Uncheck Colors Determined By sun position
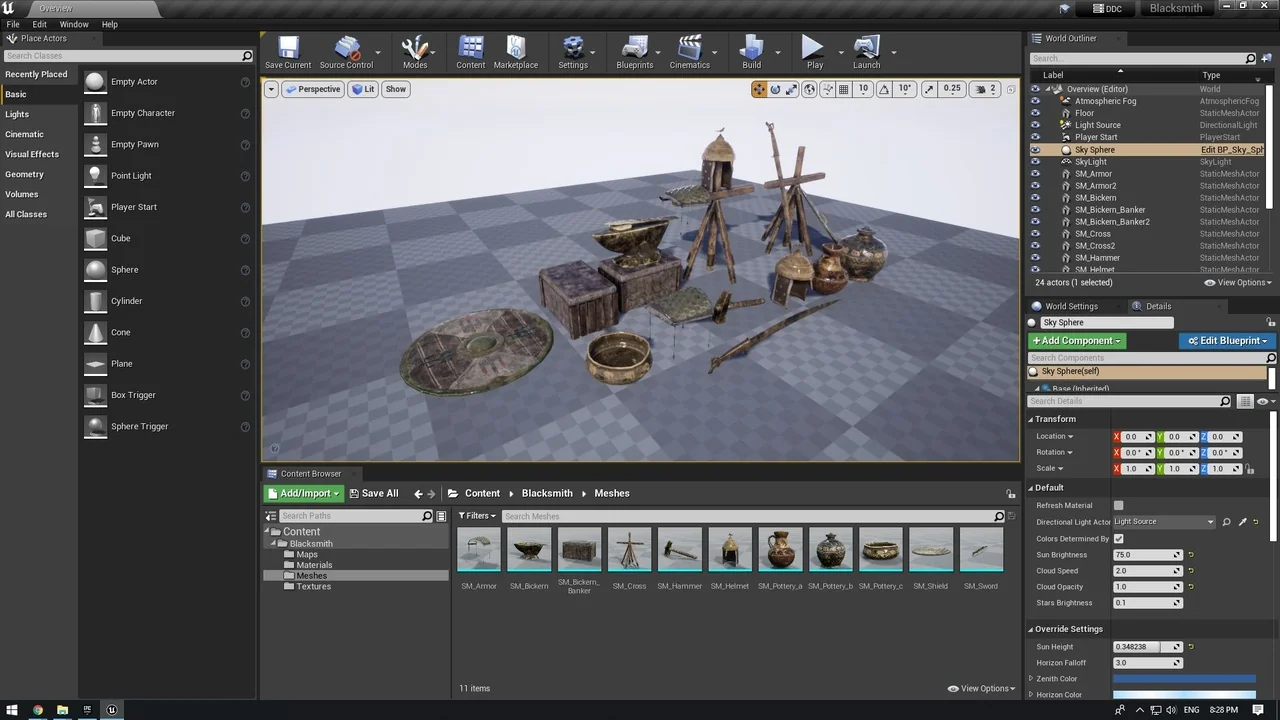The image size is (1280, 720). [1118, 539]
